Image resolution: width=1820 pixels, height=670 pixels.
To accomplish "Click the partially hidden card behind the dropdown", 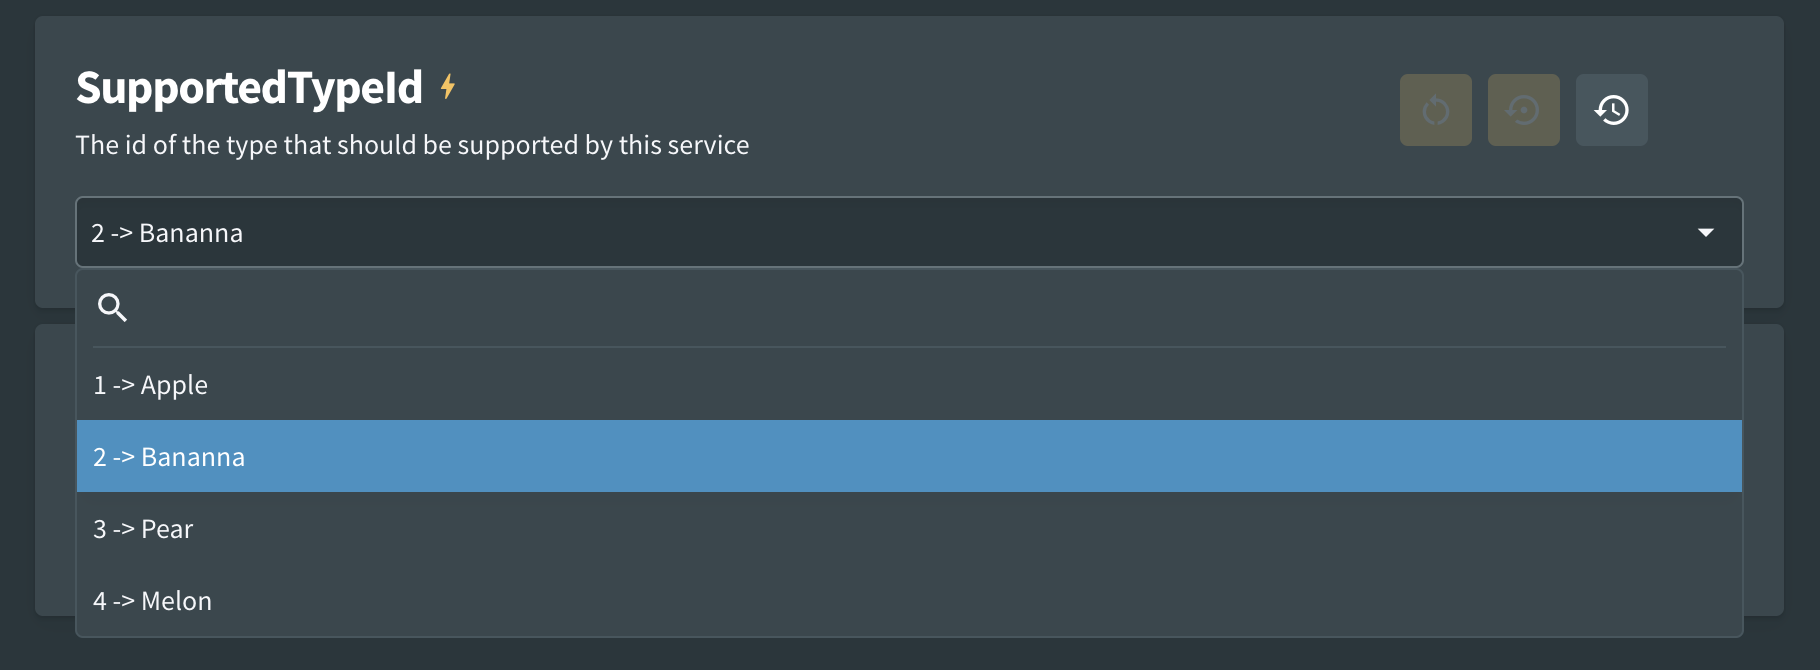I will tap(1763, 470).
